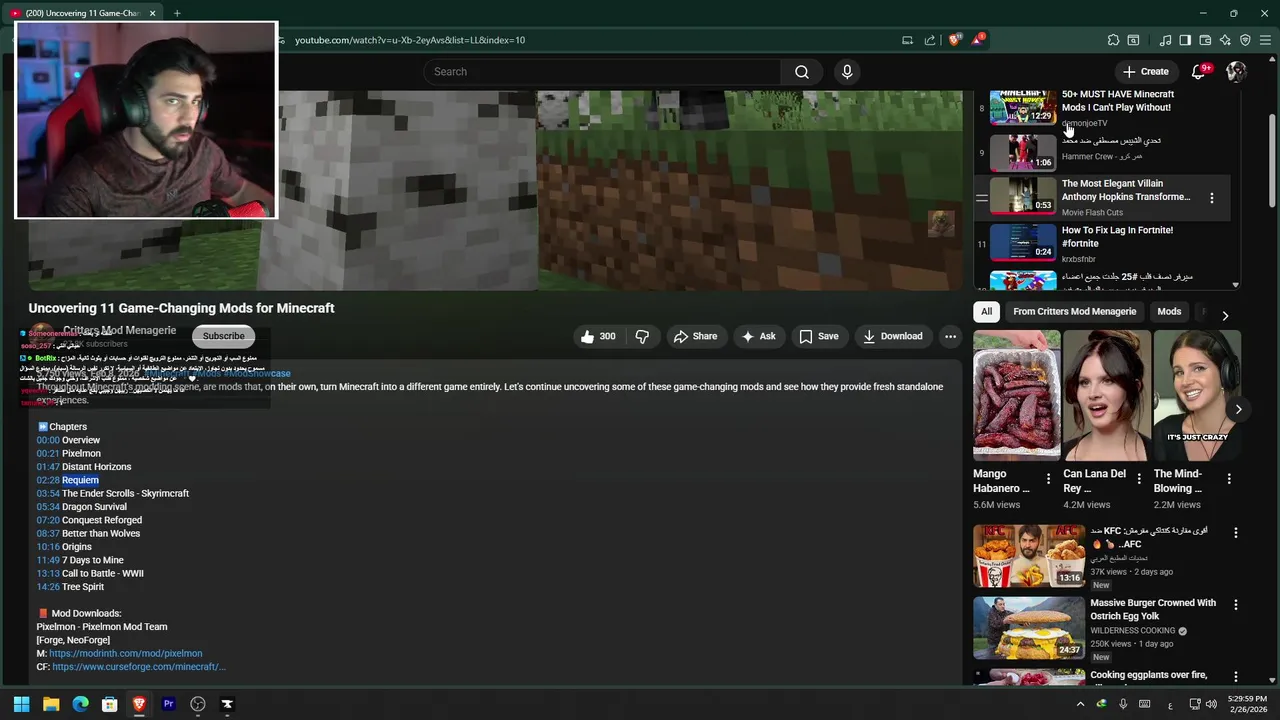Image resolution: width=1280 pixels, height=720 pixels.
Task: Open Microsoft Edge from taskbar
Action: pyautogui.click(x=80, y=704)
